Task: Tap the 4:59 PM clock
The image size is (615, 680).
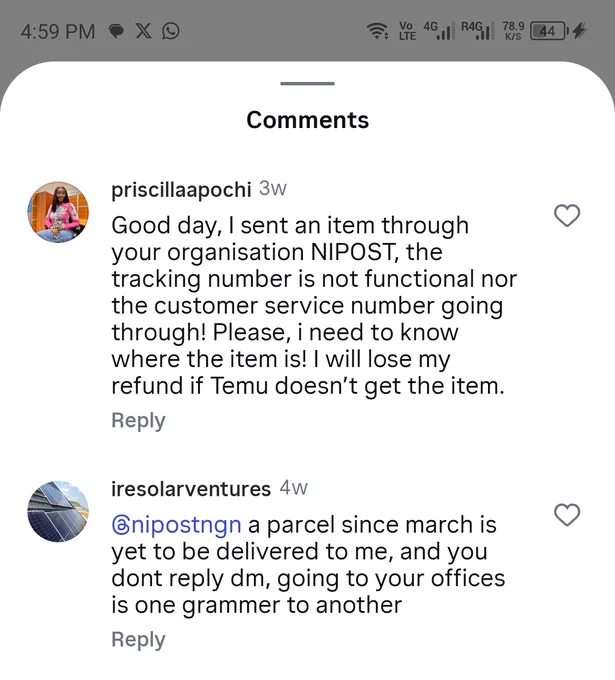Action: coord(58,32)
